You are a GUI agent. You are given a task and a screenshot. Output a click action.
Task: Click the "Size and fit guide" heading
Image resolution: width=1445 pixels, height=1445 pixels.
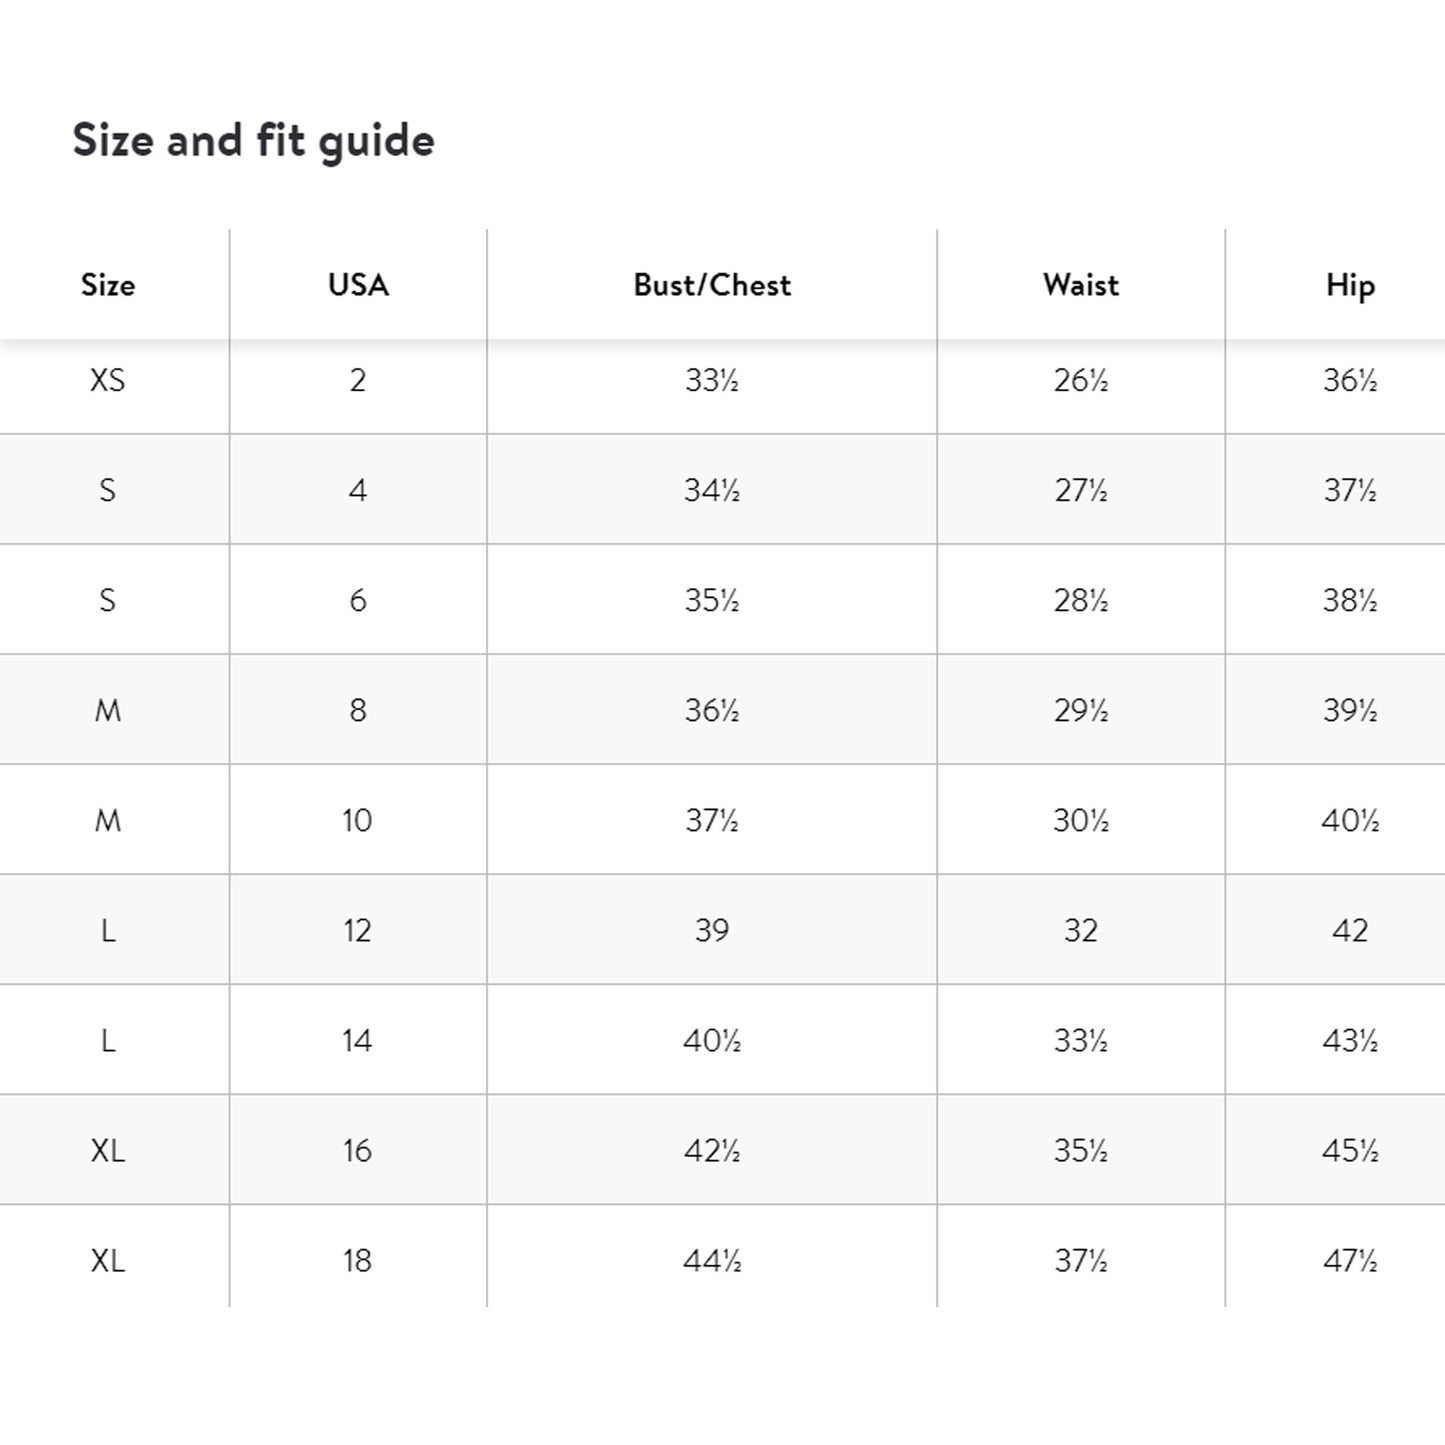(253, 140)
